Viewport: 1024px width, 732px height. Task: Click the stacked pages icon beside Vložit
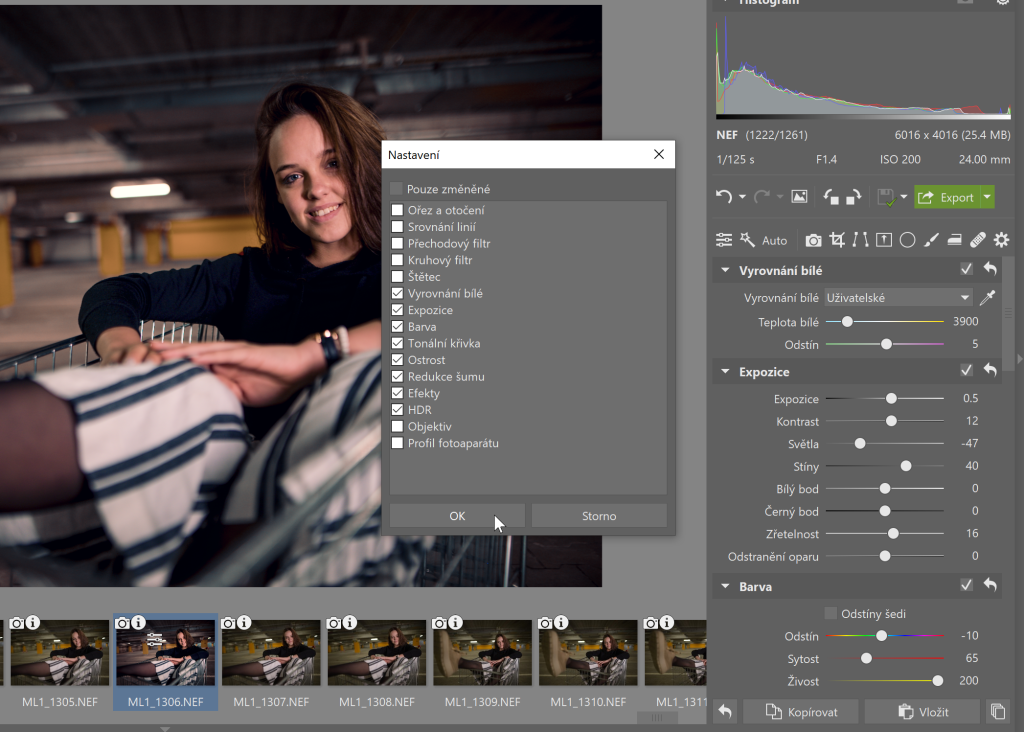tap(998, 711)
